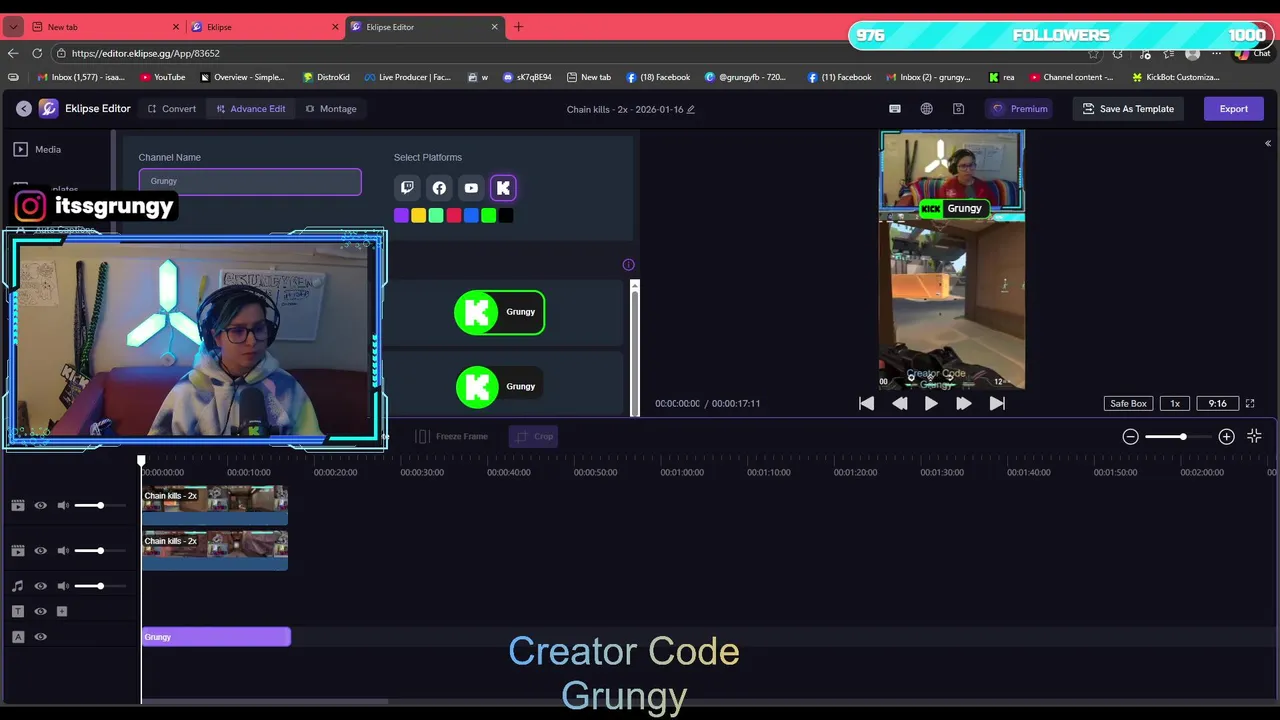Pick the purple color swatch
The height and width of the screenshot is (720, 1280).
point(401,215)
